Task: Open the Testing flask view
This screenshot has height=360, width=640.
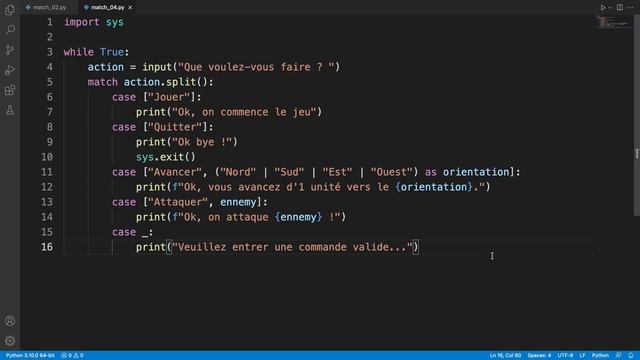Action: (x=10, y=110)
